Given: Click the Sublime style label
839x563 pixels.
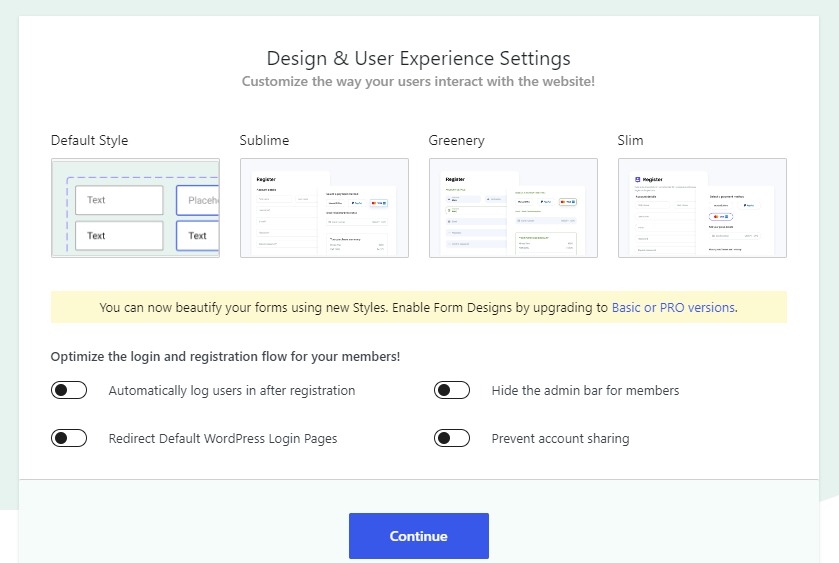Looking at the screenshot, I should pyautogui.click(x=264, y=140).
